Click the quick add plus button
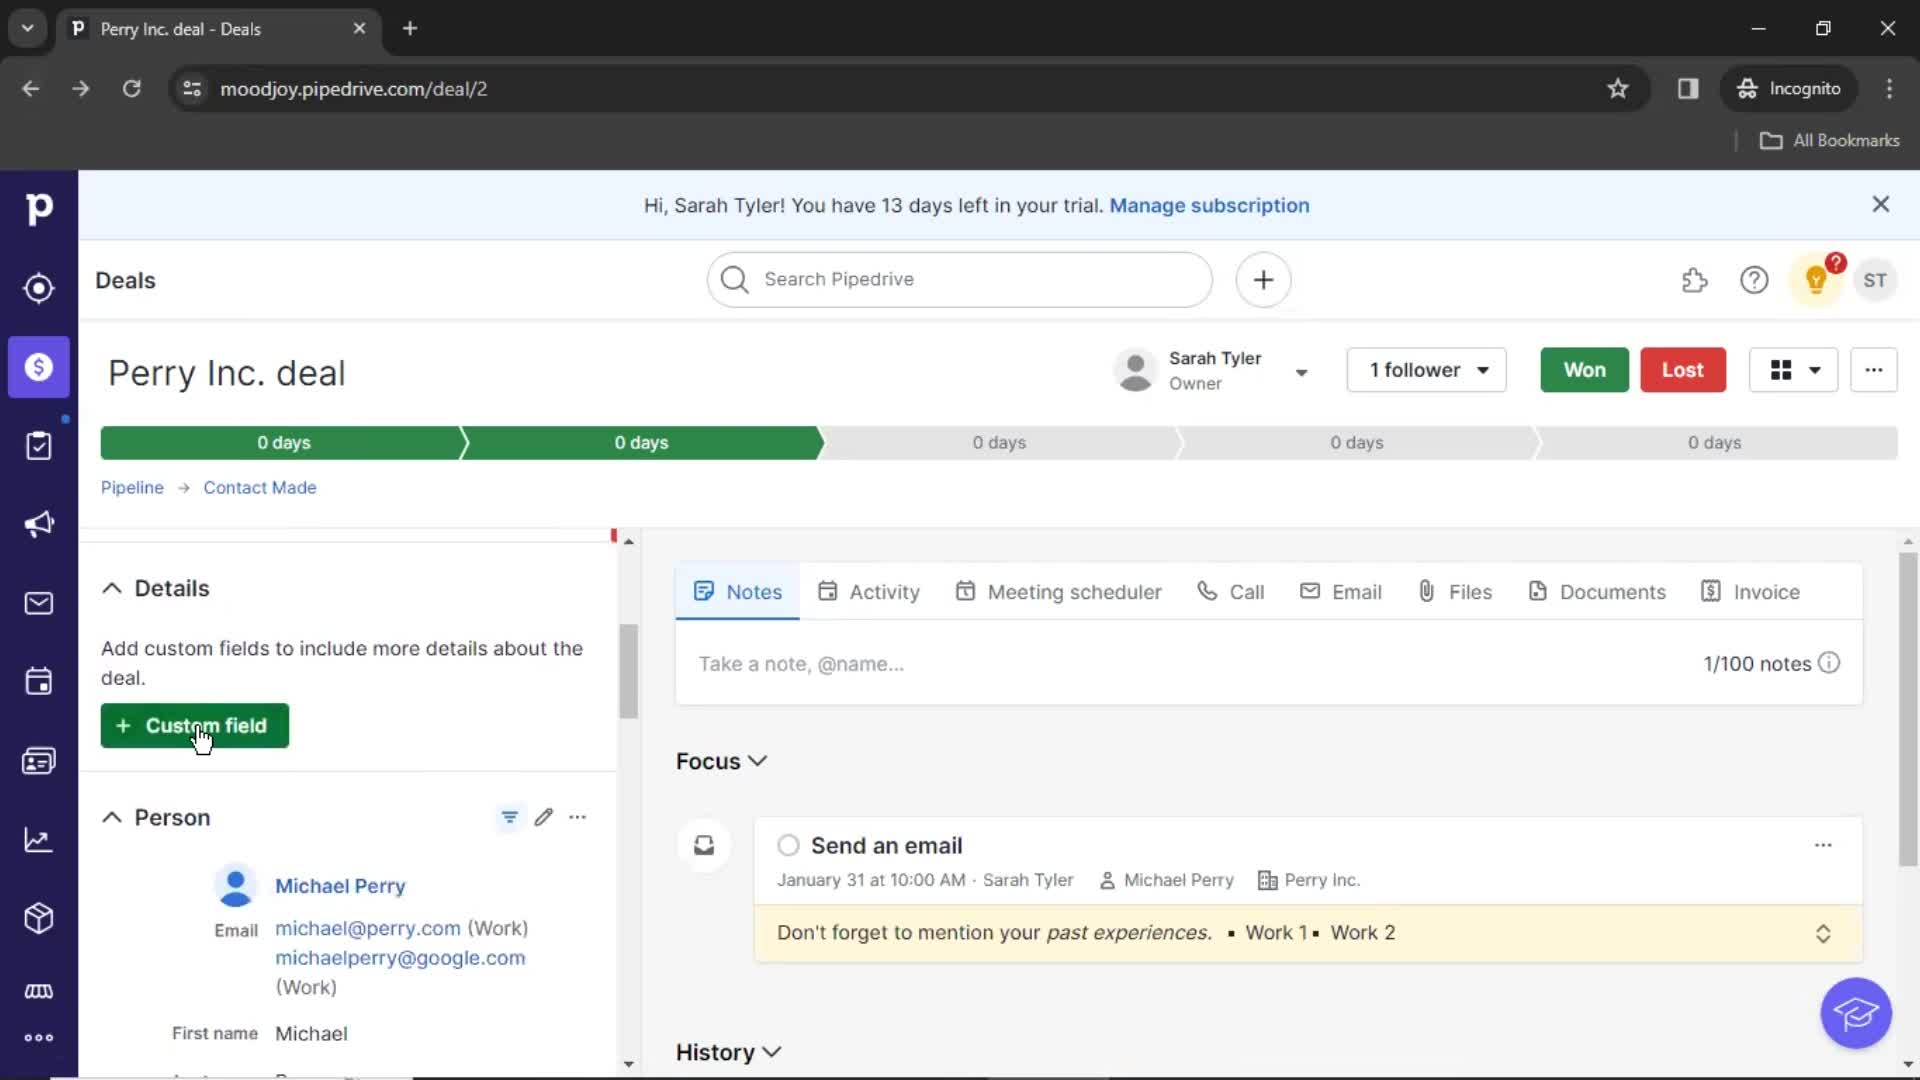The width and height of the screenshot is (1920, 1080). (1263, 280)
